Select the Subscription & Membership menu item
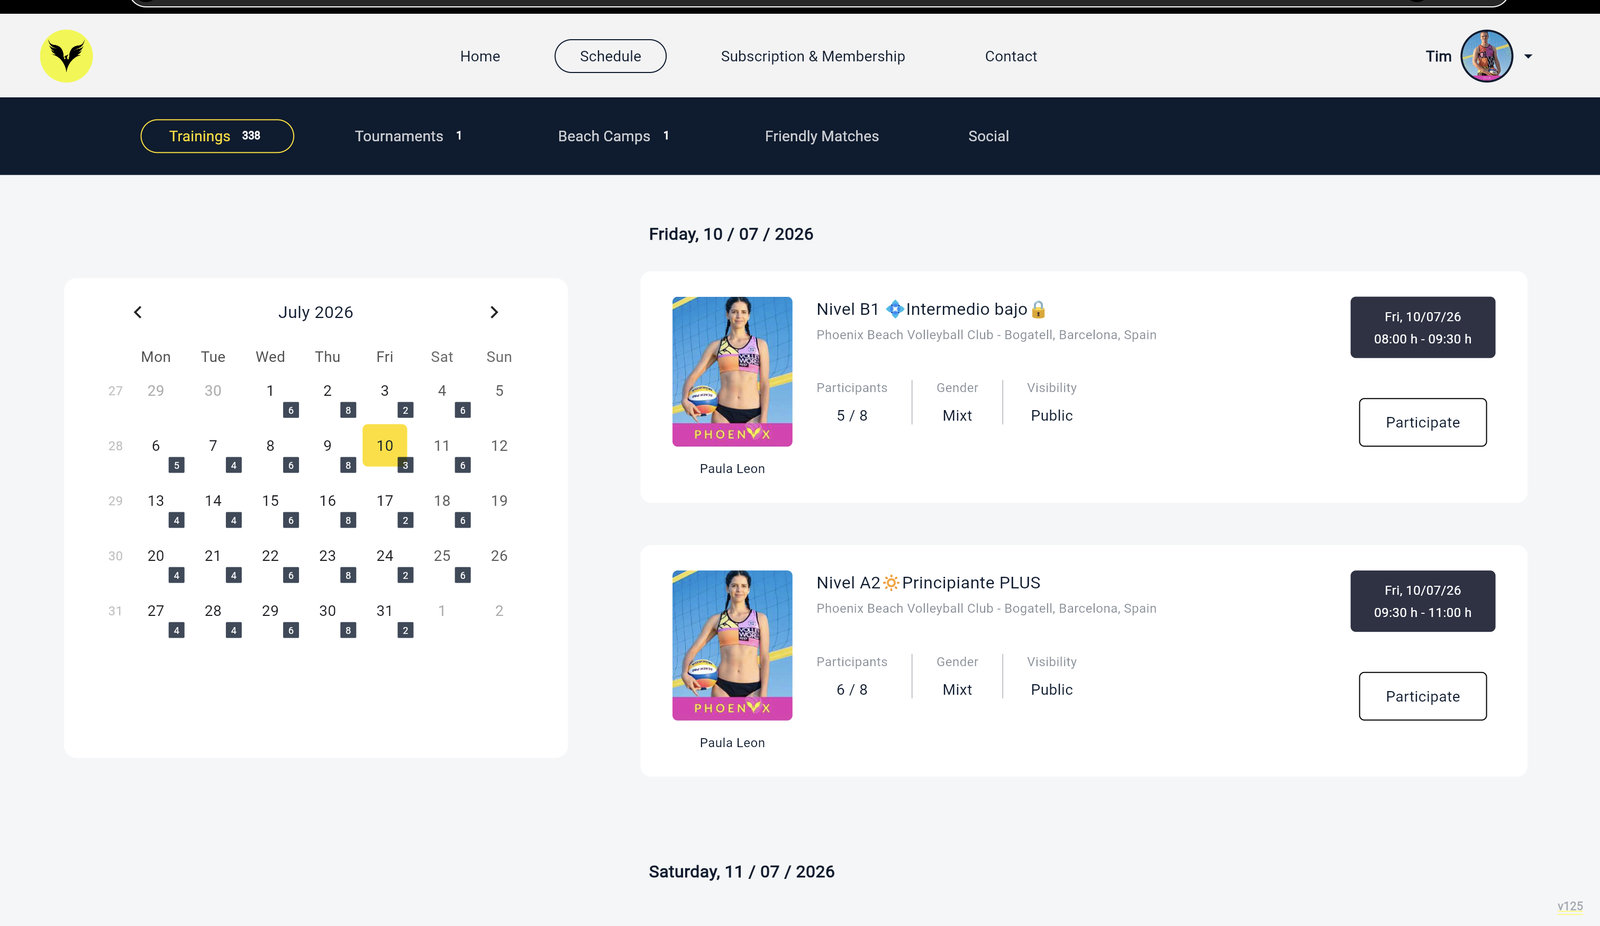 pyautogui.click(x=813, y=56)
